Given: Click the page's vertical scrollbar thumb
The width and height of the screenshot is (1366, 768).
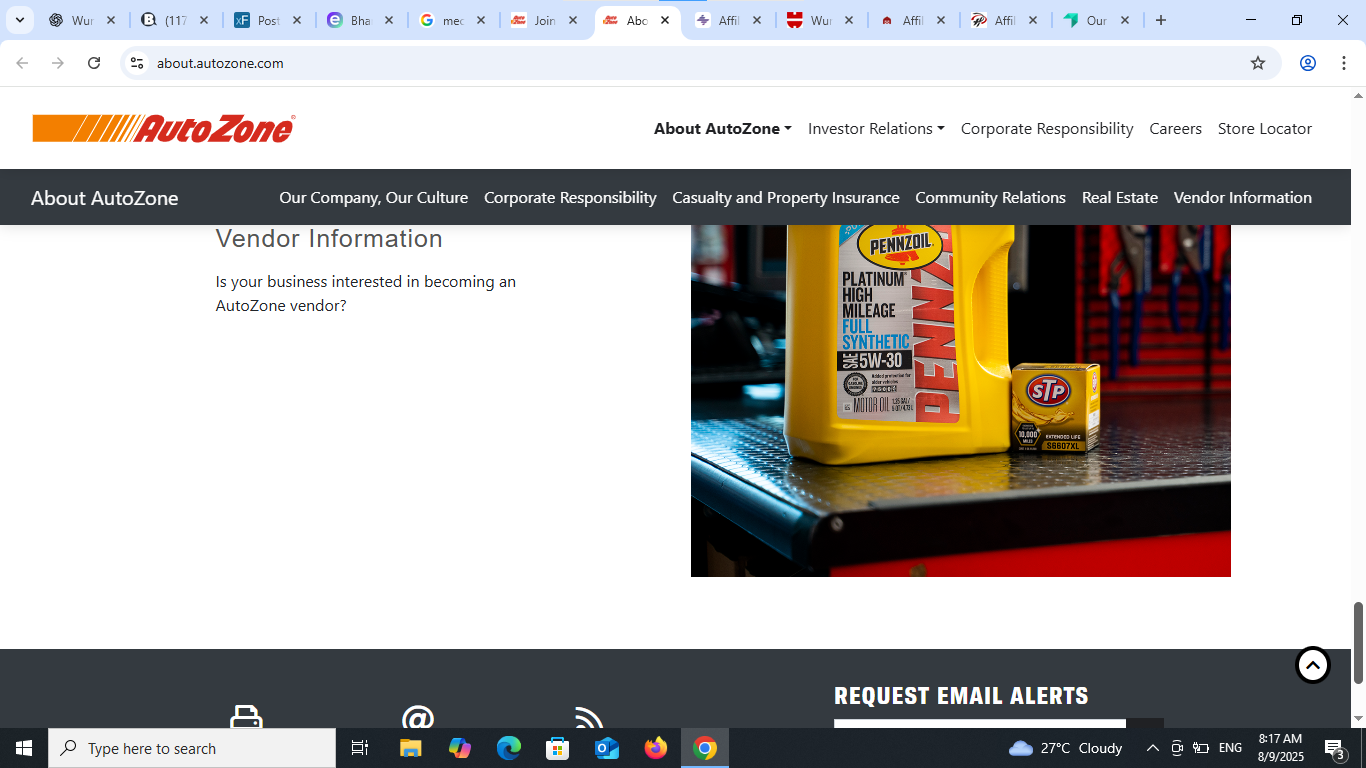Looking at the screenshot, I should (x=1358, y=643).
